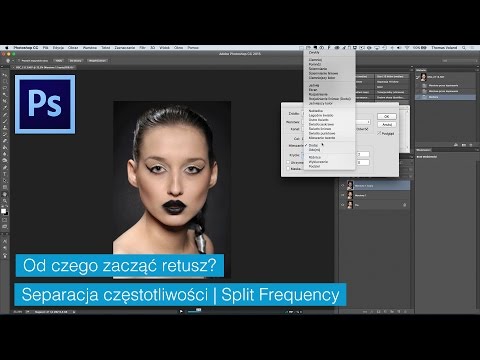480x360 pixels.
Task: Select the Blur tool
Action: point(5,154)
